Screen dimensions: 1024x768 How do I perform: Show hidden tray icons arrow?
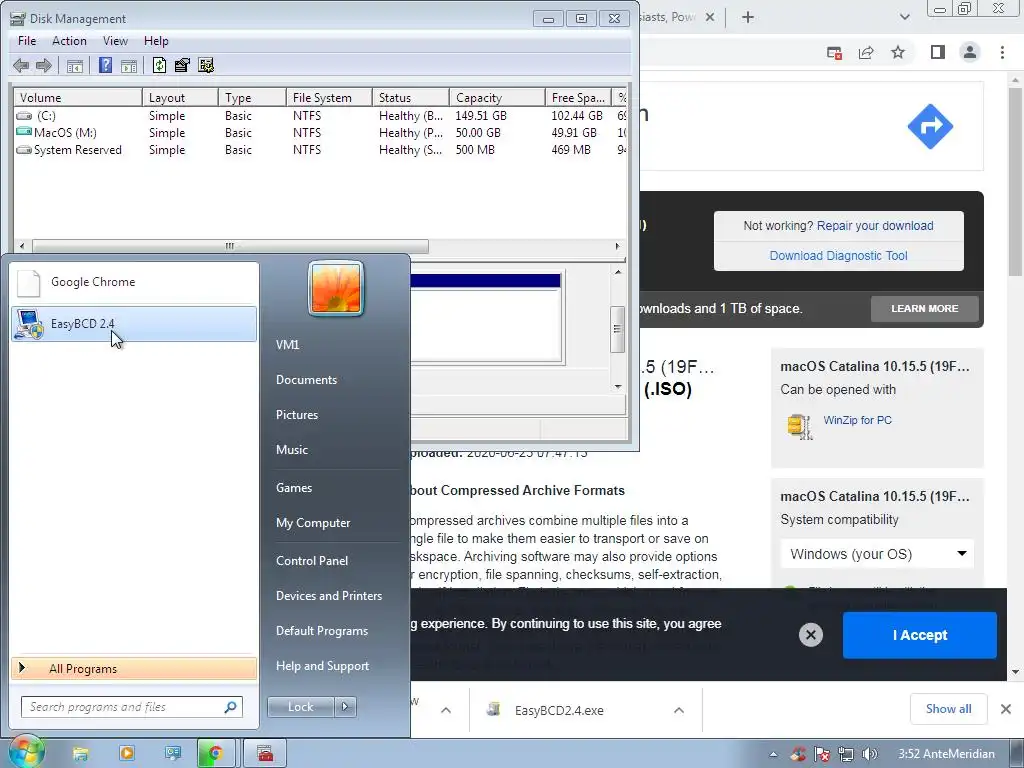pos(773,754)
